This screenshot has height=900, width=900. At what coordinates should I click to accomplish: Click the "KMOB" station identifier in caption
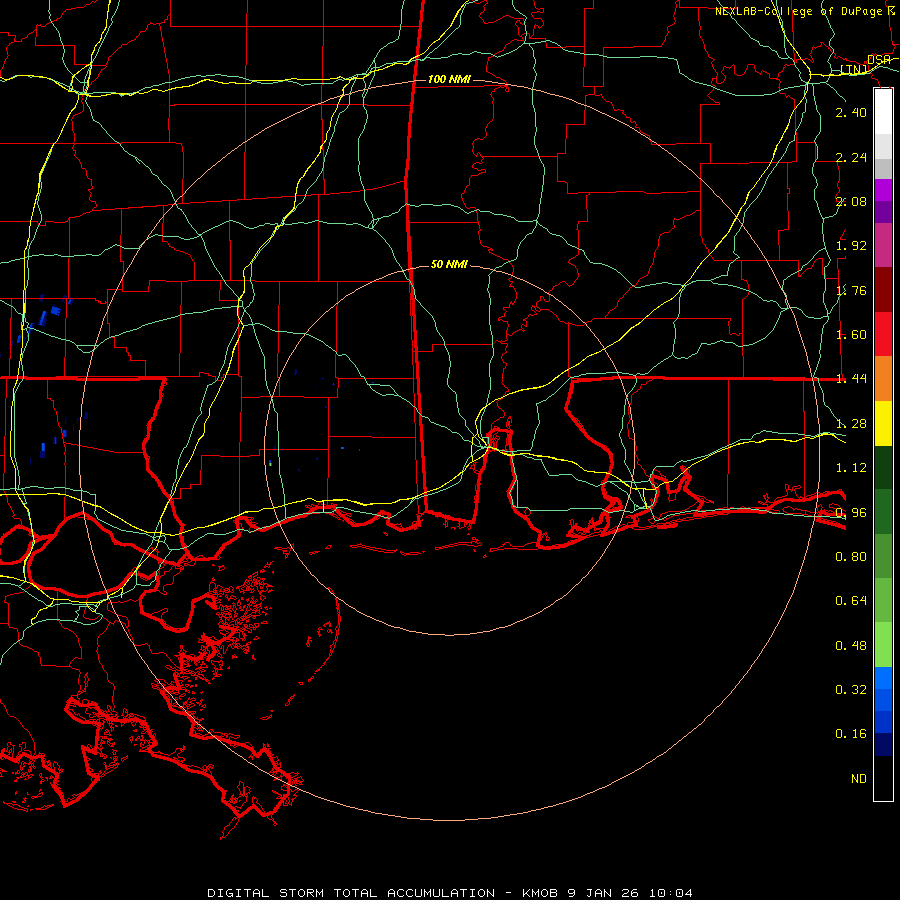pos(540,893)
